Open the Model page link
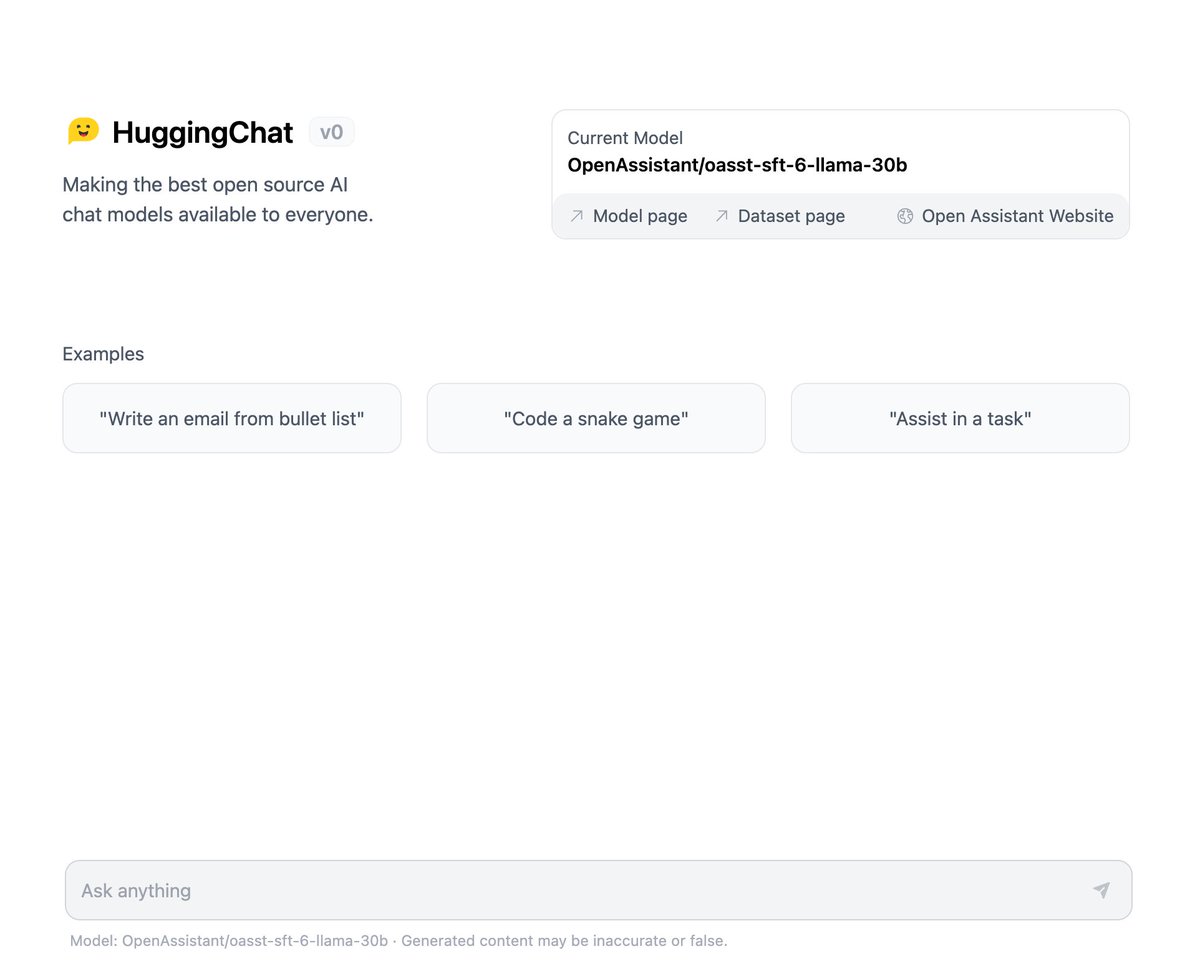This screenshot has width=1200, height=974. pos(628,216)
